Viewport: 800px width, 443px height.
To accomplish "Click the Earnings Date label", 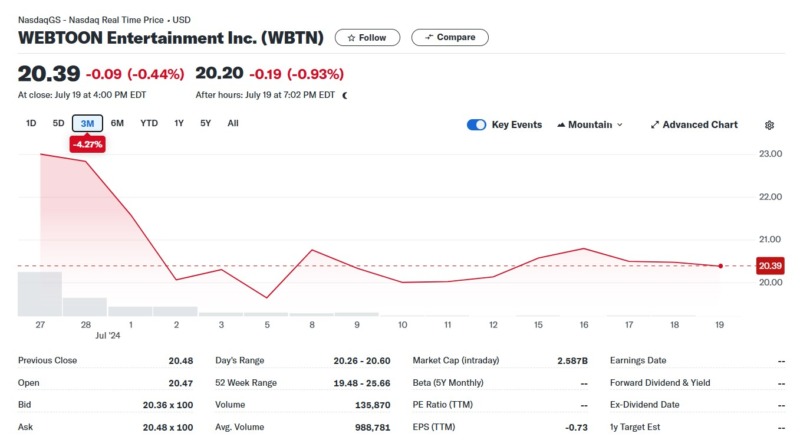I will pyautogui.click(x=638, y=360).
